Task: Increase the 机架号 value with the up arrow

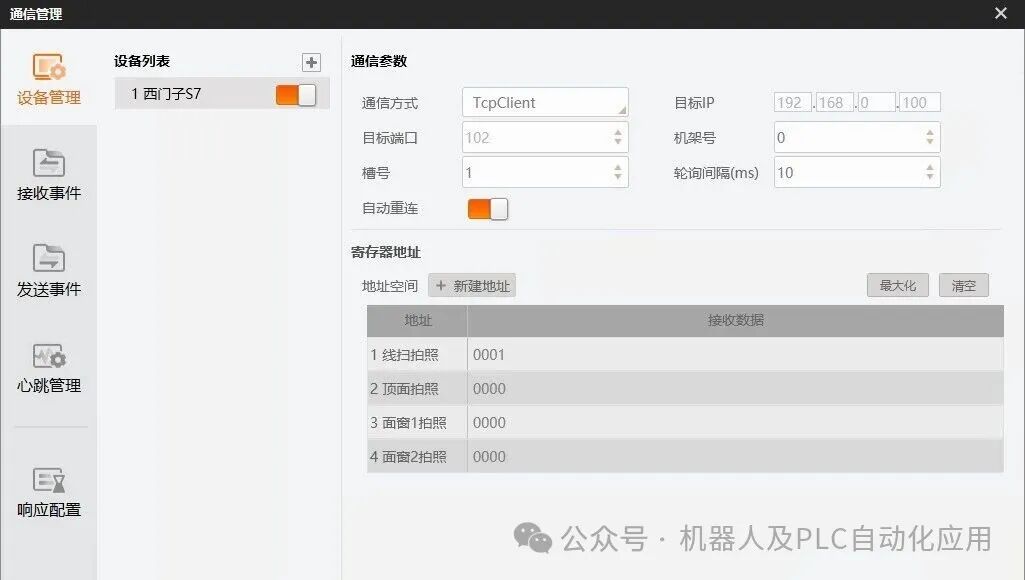Action: (x=930, y=133)
